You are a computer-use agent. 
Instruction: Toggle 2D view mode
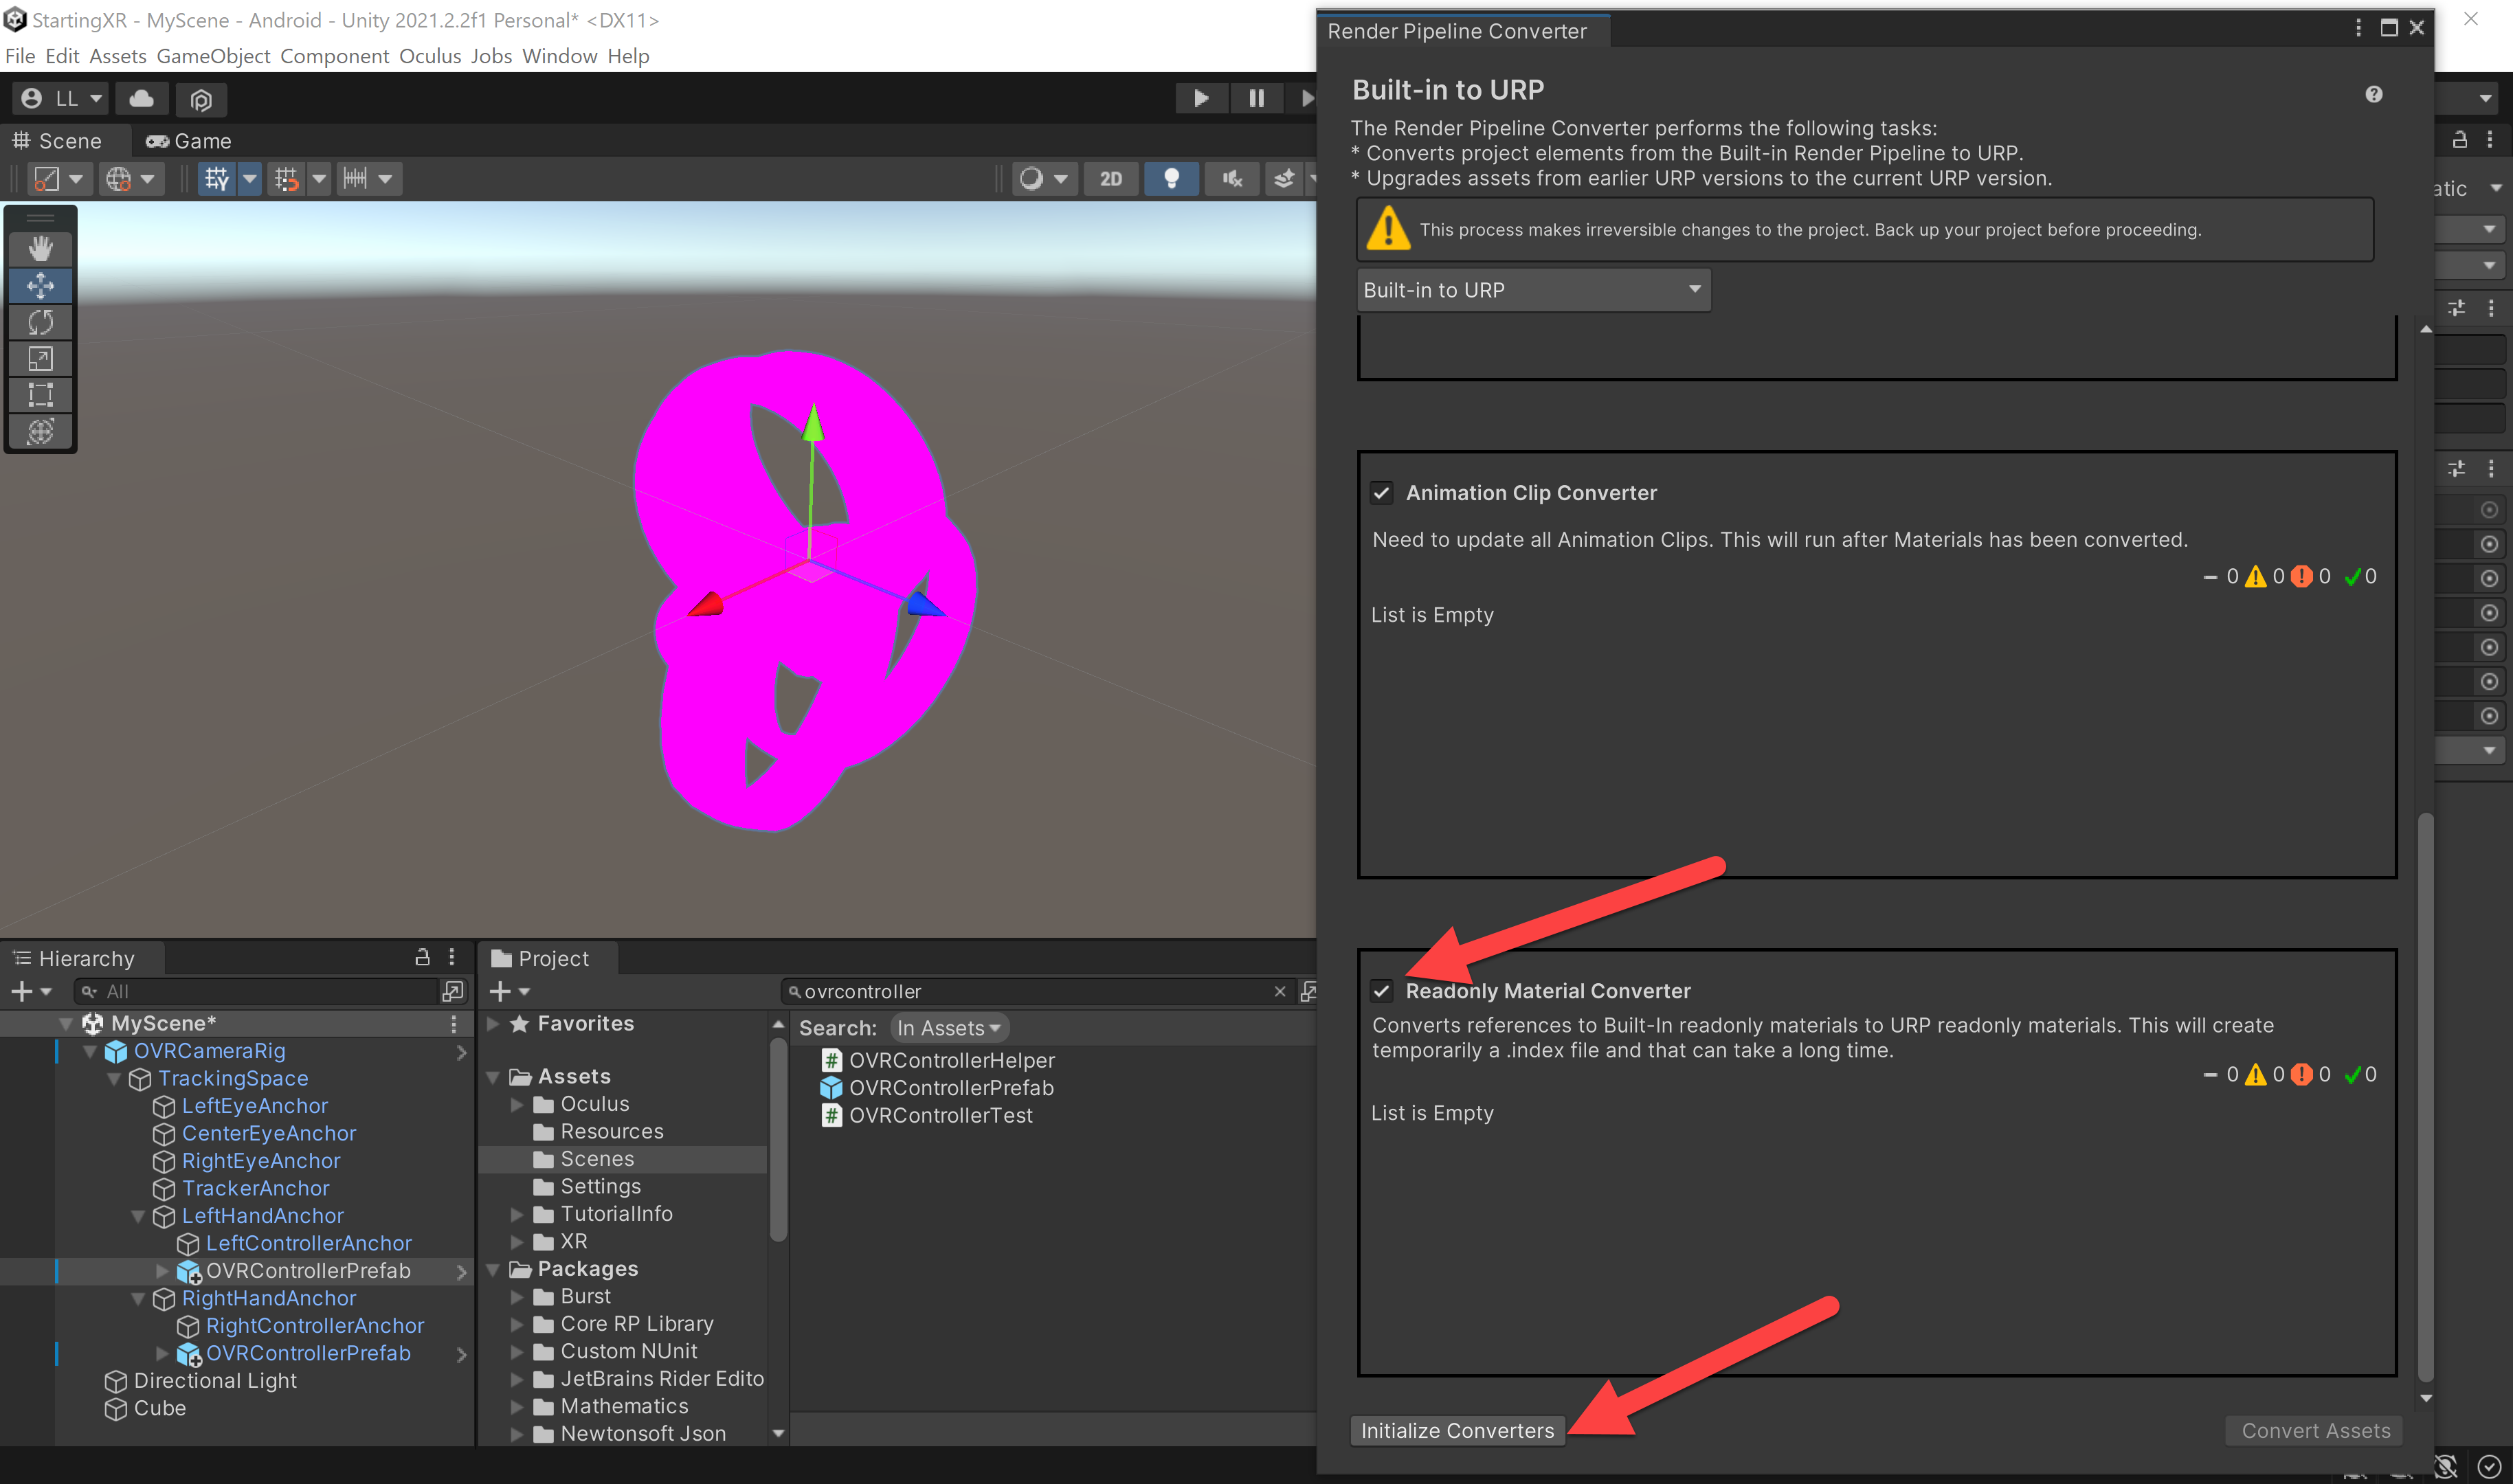point(1111,179)
